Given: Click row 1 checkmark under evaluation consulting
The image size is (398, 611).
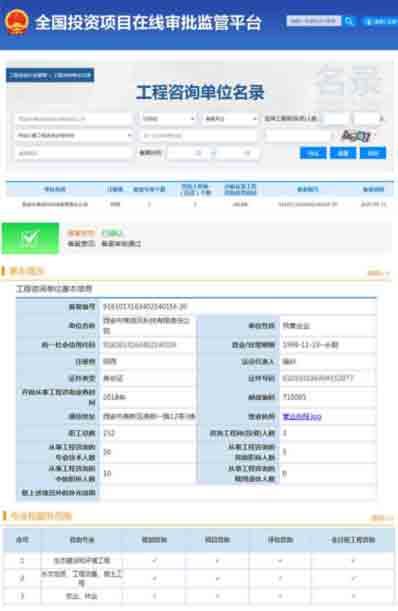Looking at the screenshot, I should click(280, 561).
